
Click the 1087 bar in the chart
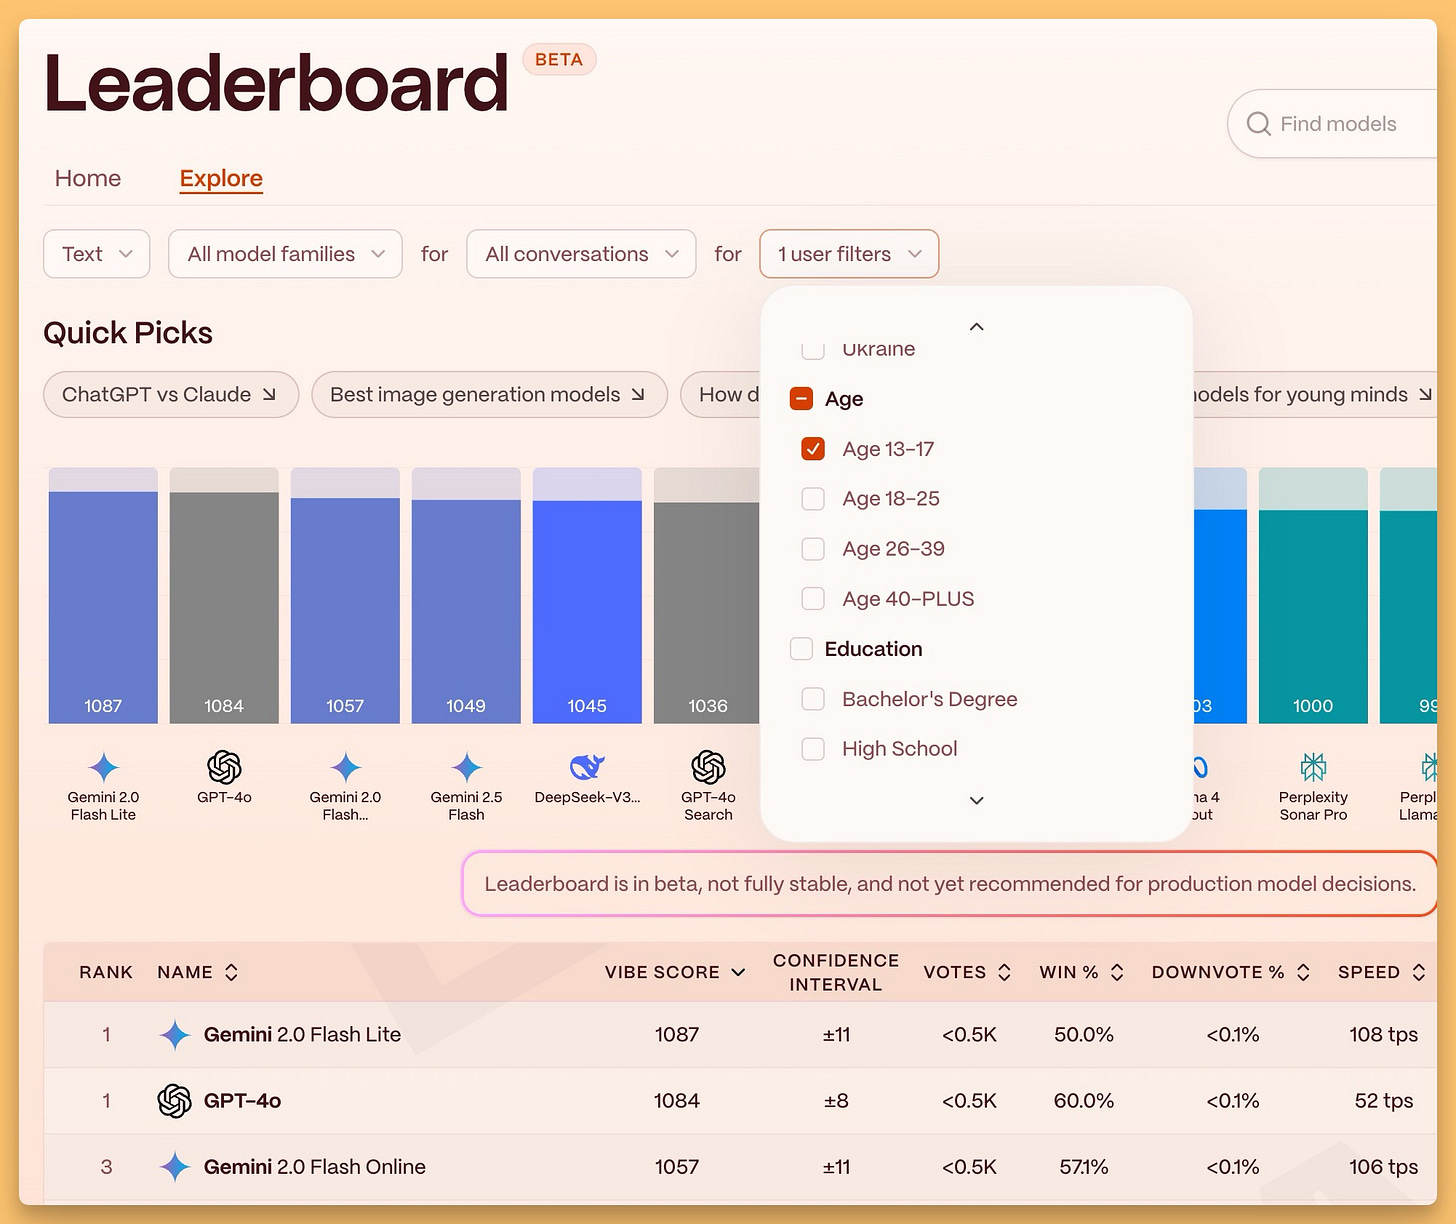click(103, 607)
